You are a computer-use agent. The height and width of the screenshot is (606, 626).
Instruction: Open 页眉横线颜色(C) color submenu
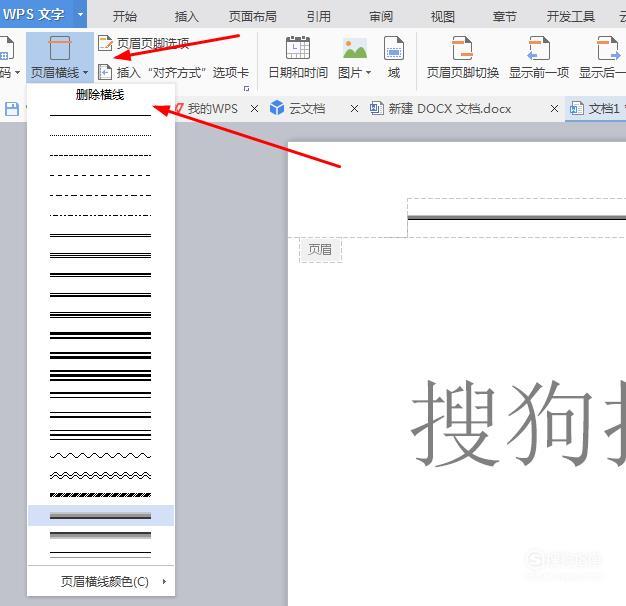(100, 582)
